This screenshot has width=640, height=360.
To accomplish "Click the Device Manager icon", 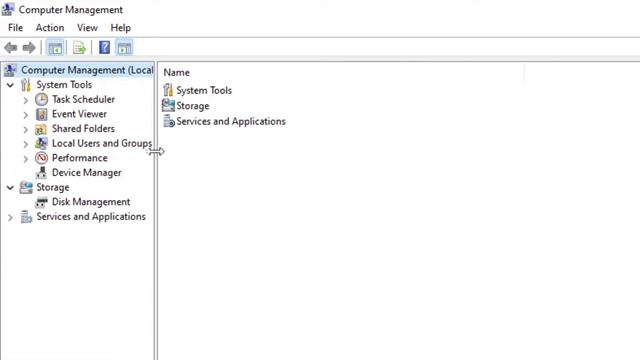I will (41, 173).
